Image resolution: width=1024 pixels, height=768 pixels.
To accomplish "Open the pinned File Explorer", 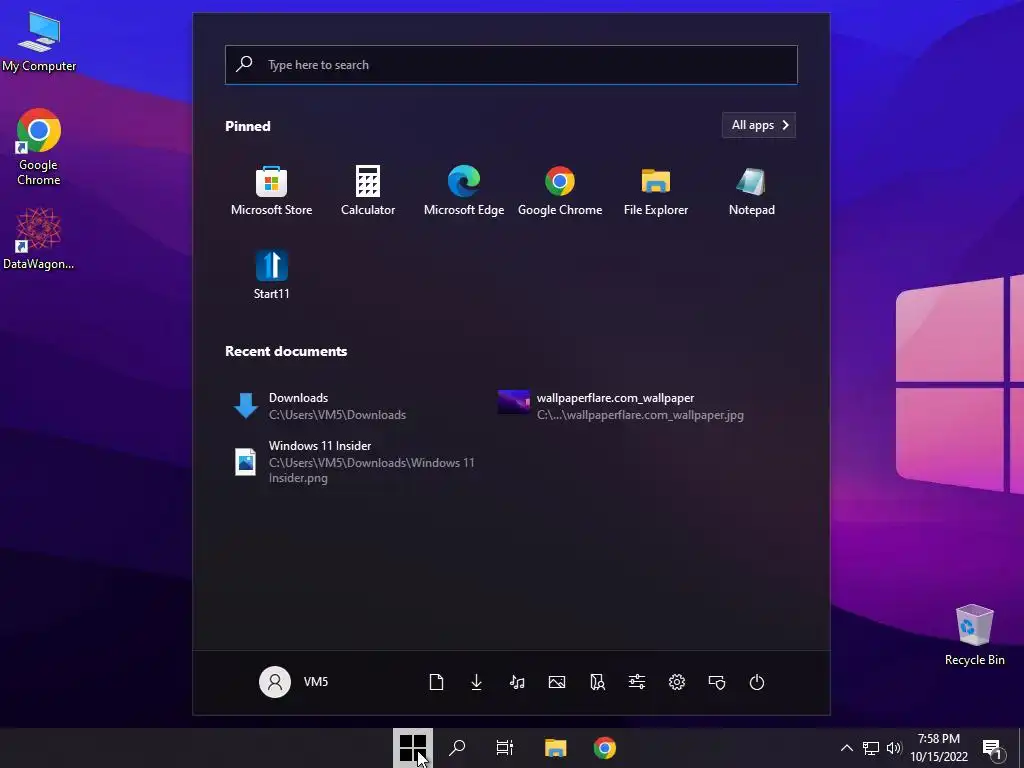I will click(656, 190).
